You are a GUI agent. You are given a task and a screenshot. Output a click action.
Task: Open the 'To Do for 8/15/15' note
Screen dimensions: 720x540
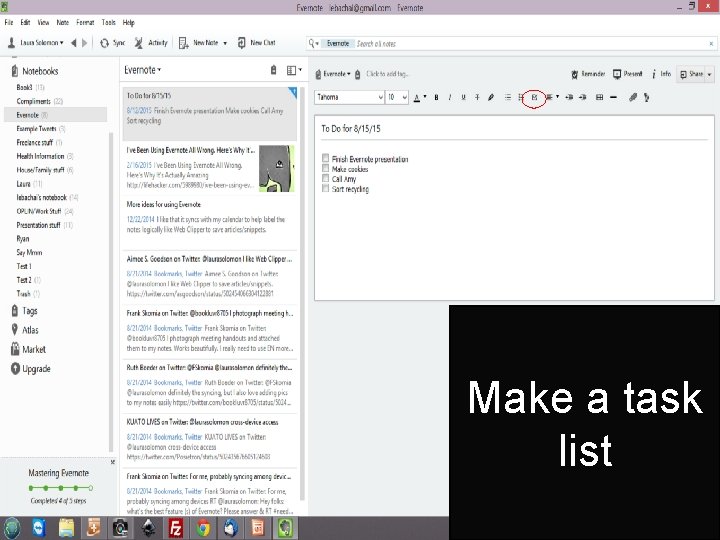tap(210, 113)
